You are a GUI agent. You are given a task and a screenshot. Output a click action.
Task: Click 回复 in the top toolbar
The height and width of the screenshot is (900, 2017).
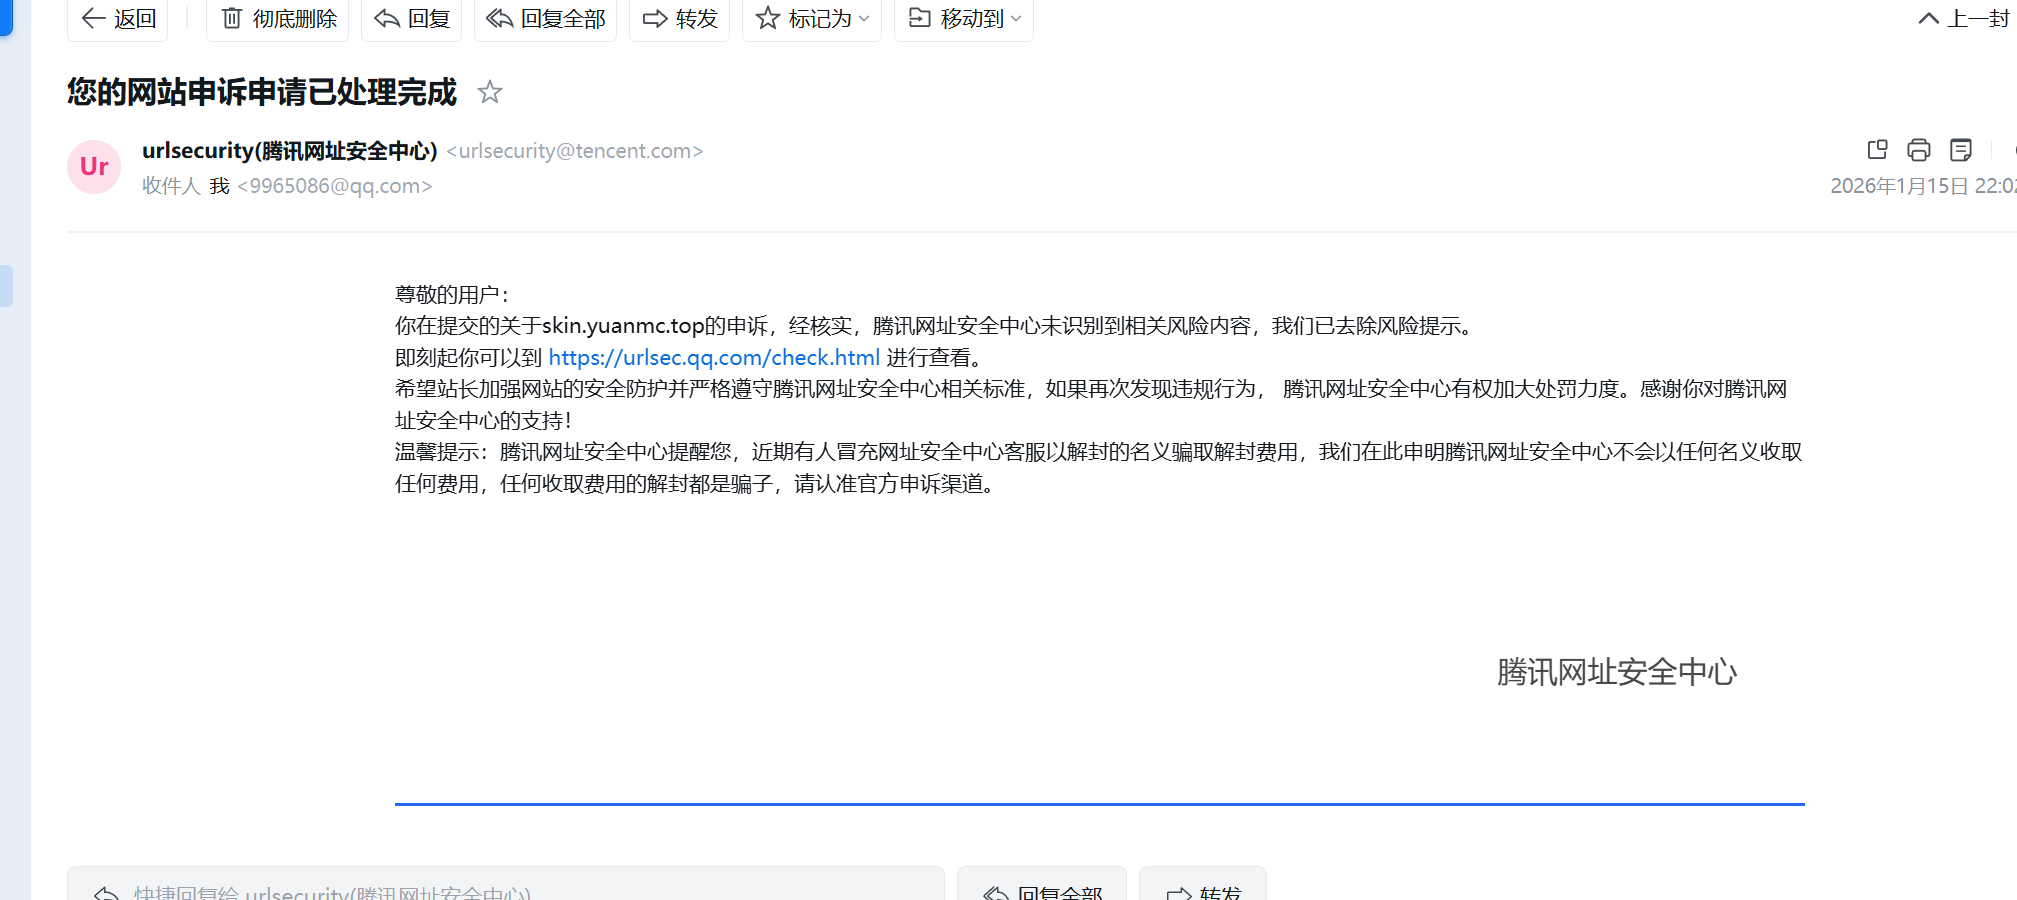coord(411,19)
